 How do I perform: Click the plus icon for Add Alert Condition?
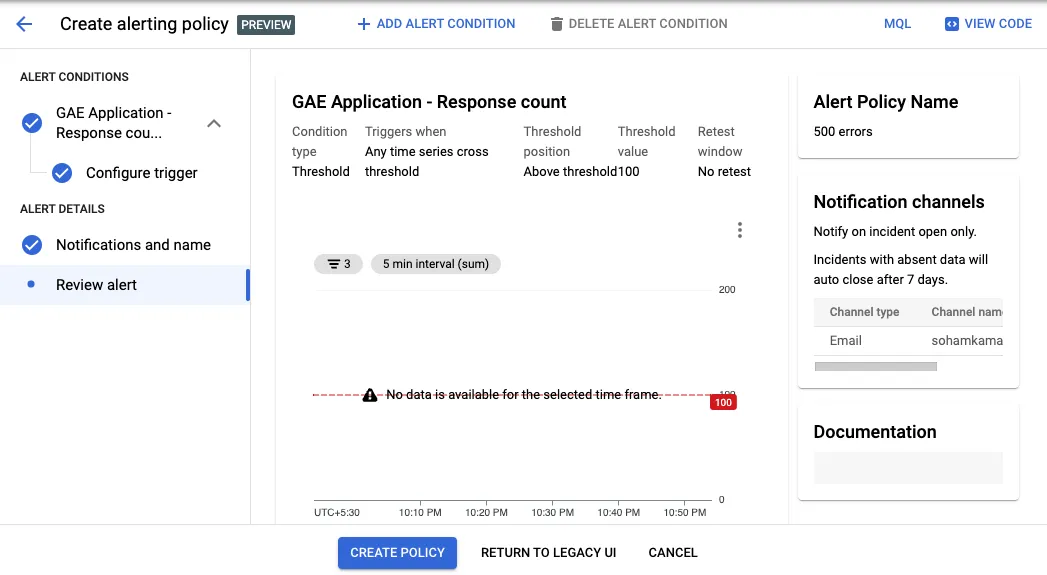coord(364,24)
